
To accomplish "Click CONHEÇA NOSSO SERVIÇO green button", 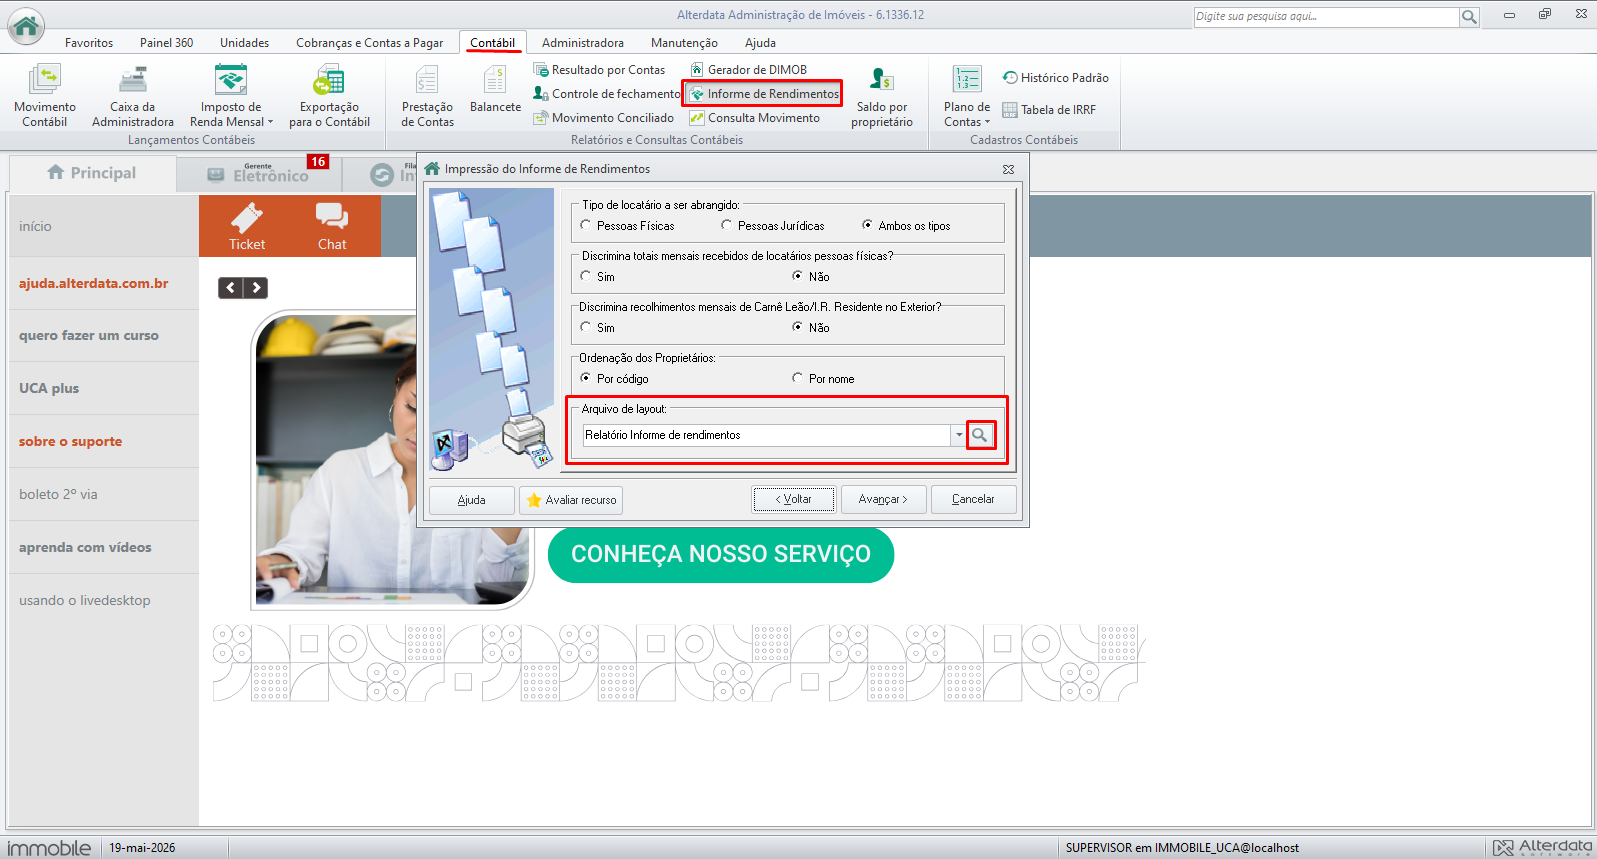I will (x=721, y=554).
